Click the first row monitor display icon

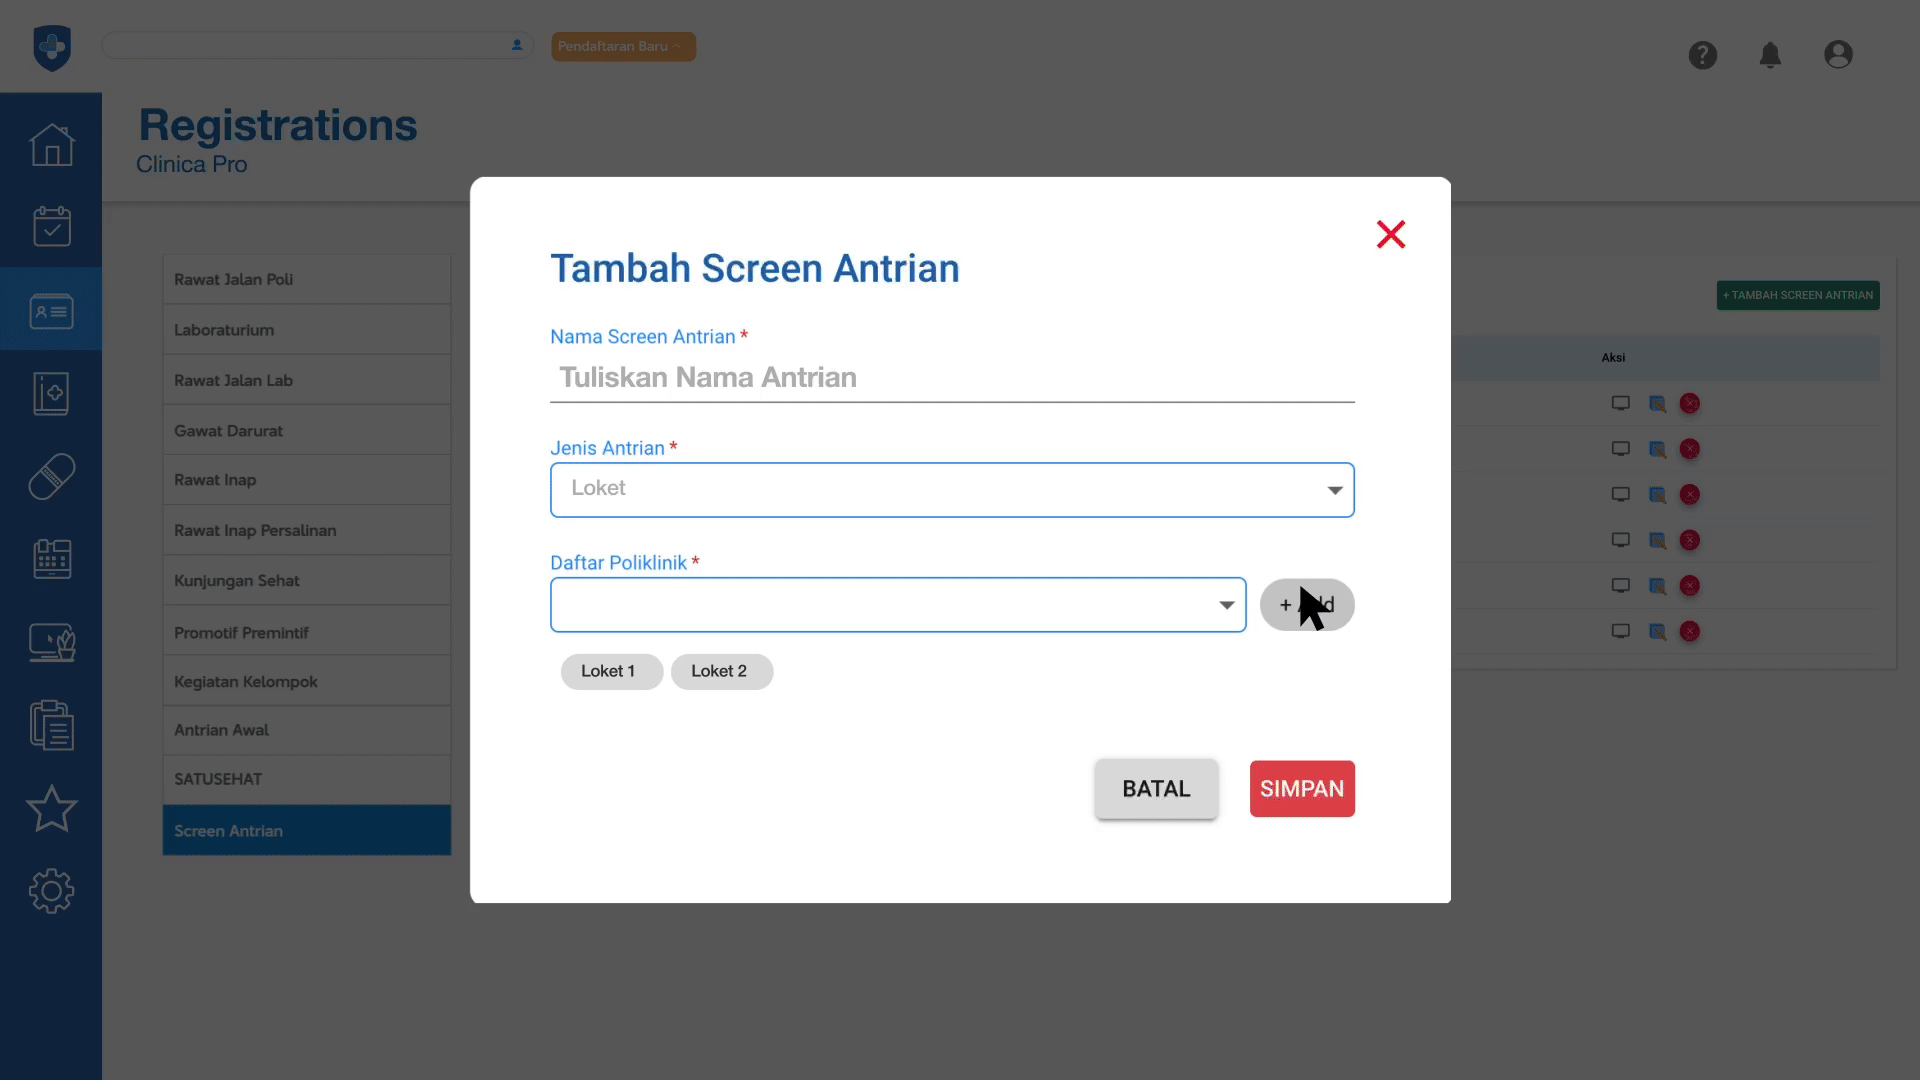pos(1620,404)
